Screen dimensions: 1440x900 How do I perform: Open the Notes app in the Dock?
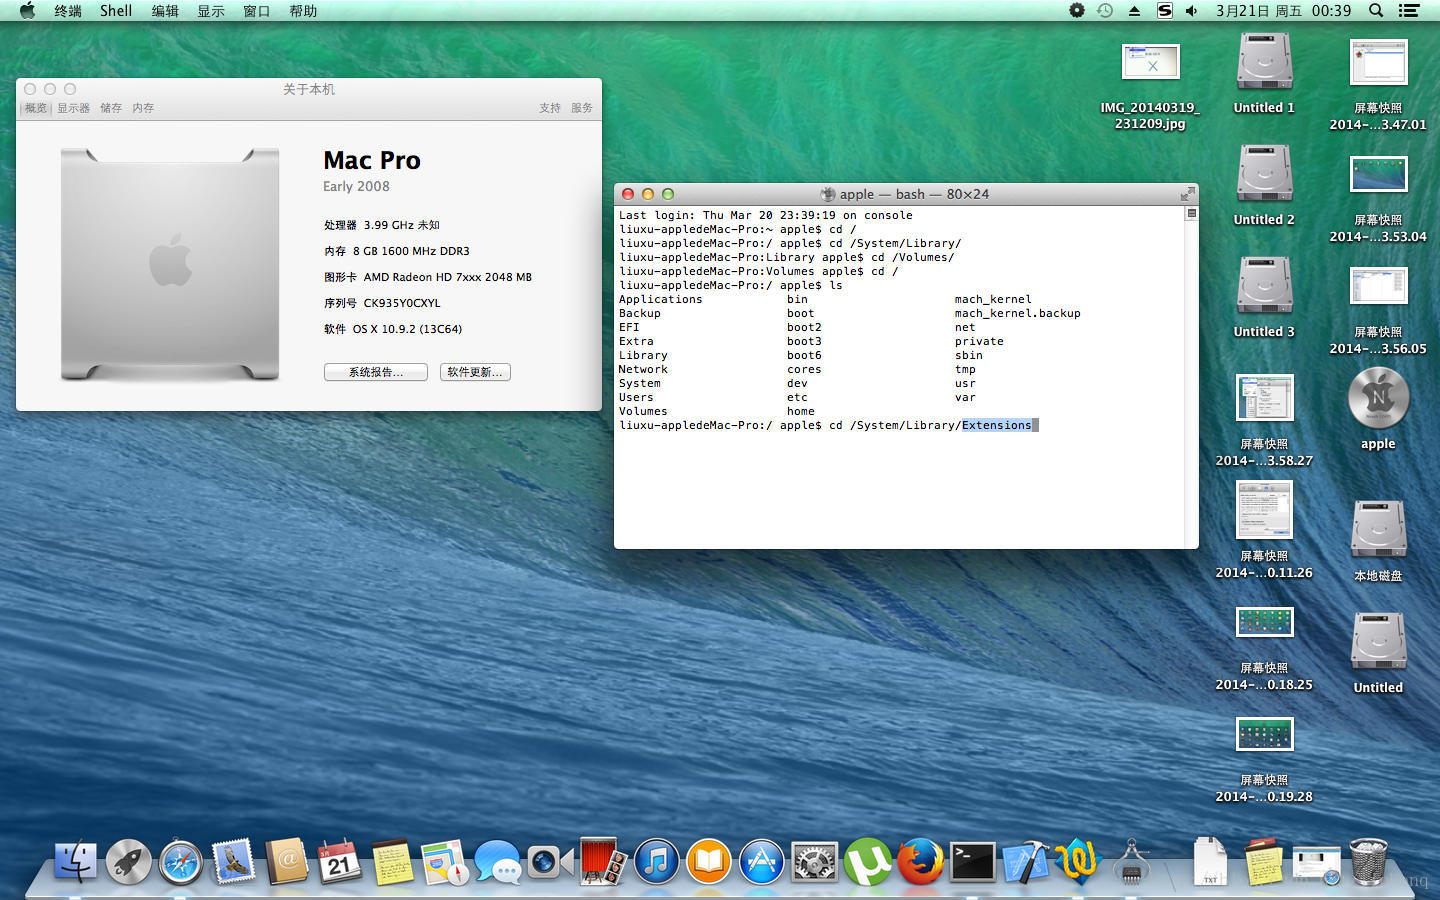pyautogui.click(x=392, y=861)
